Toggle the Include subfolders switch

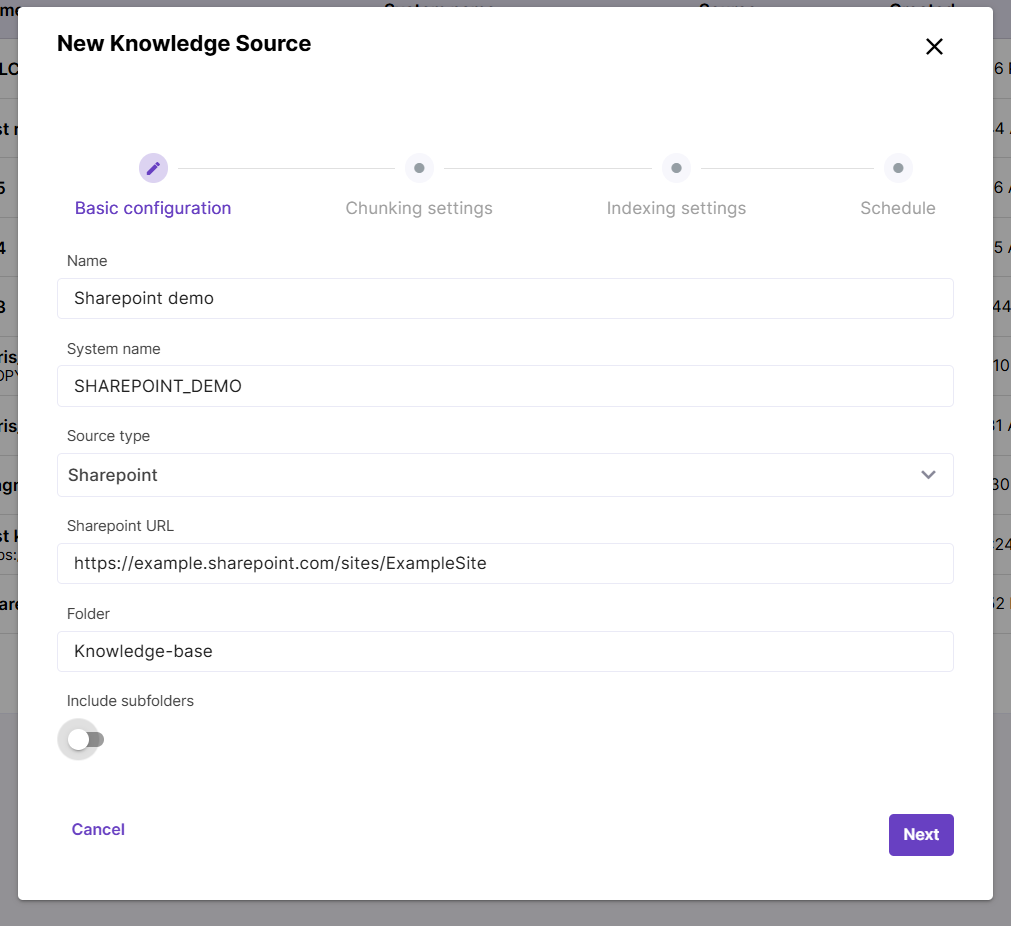click(x=85, y=740)
